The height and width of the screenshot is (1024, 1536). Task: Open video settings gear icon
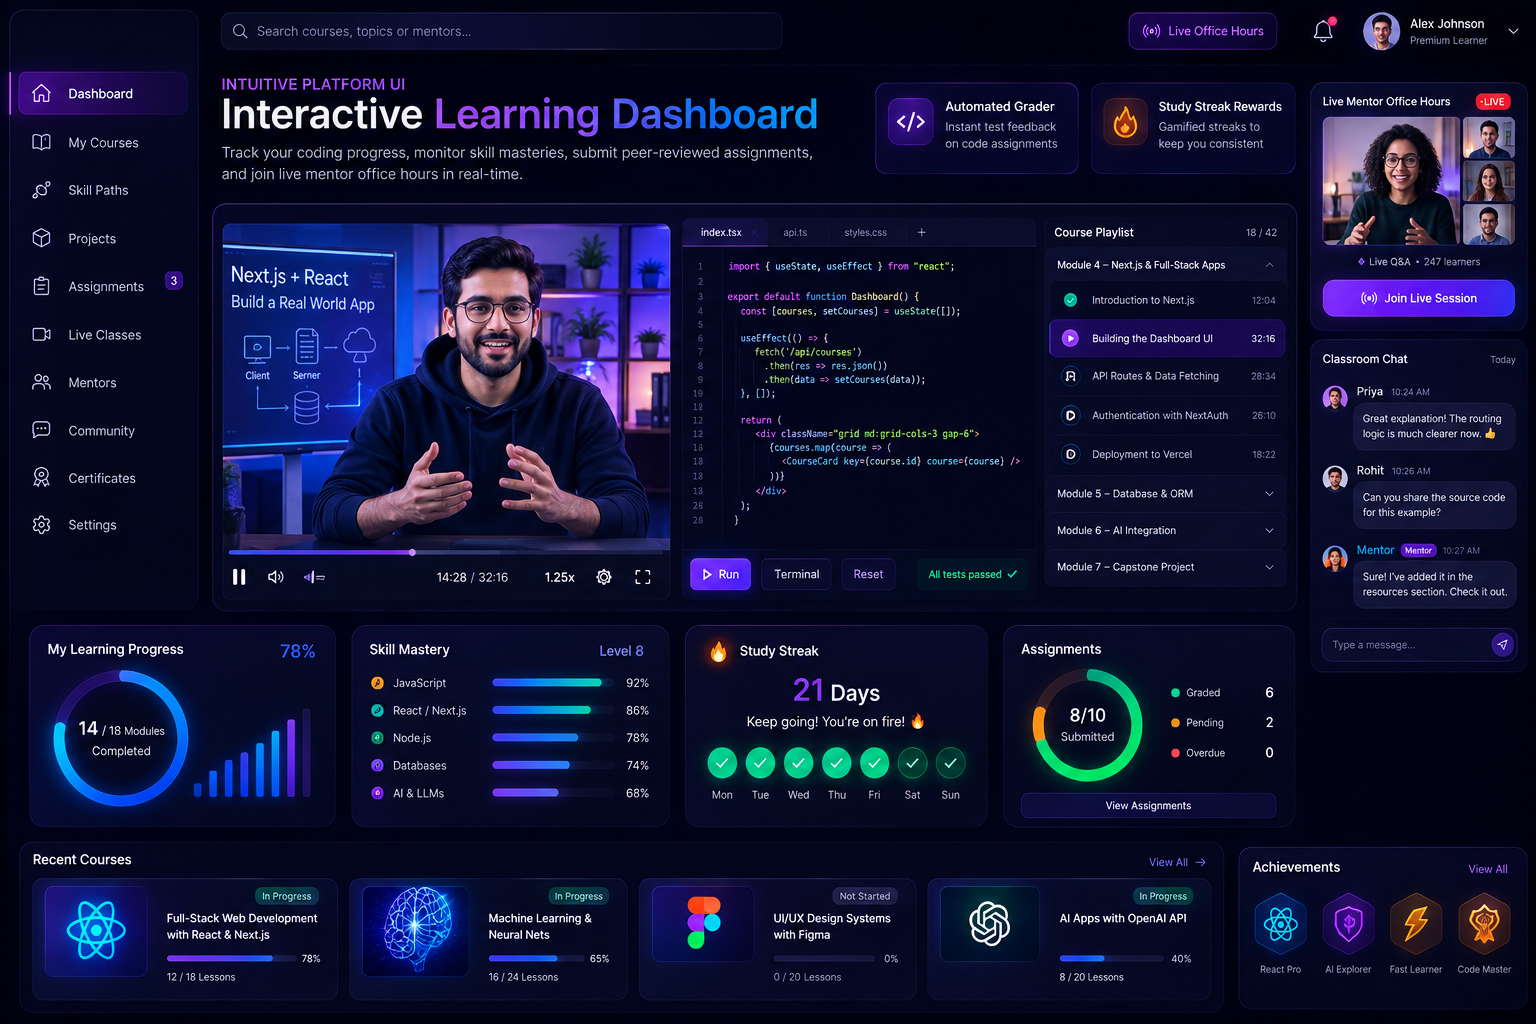click(604, 577)
